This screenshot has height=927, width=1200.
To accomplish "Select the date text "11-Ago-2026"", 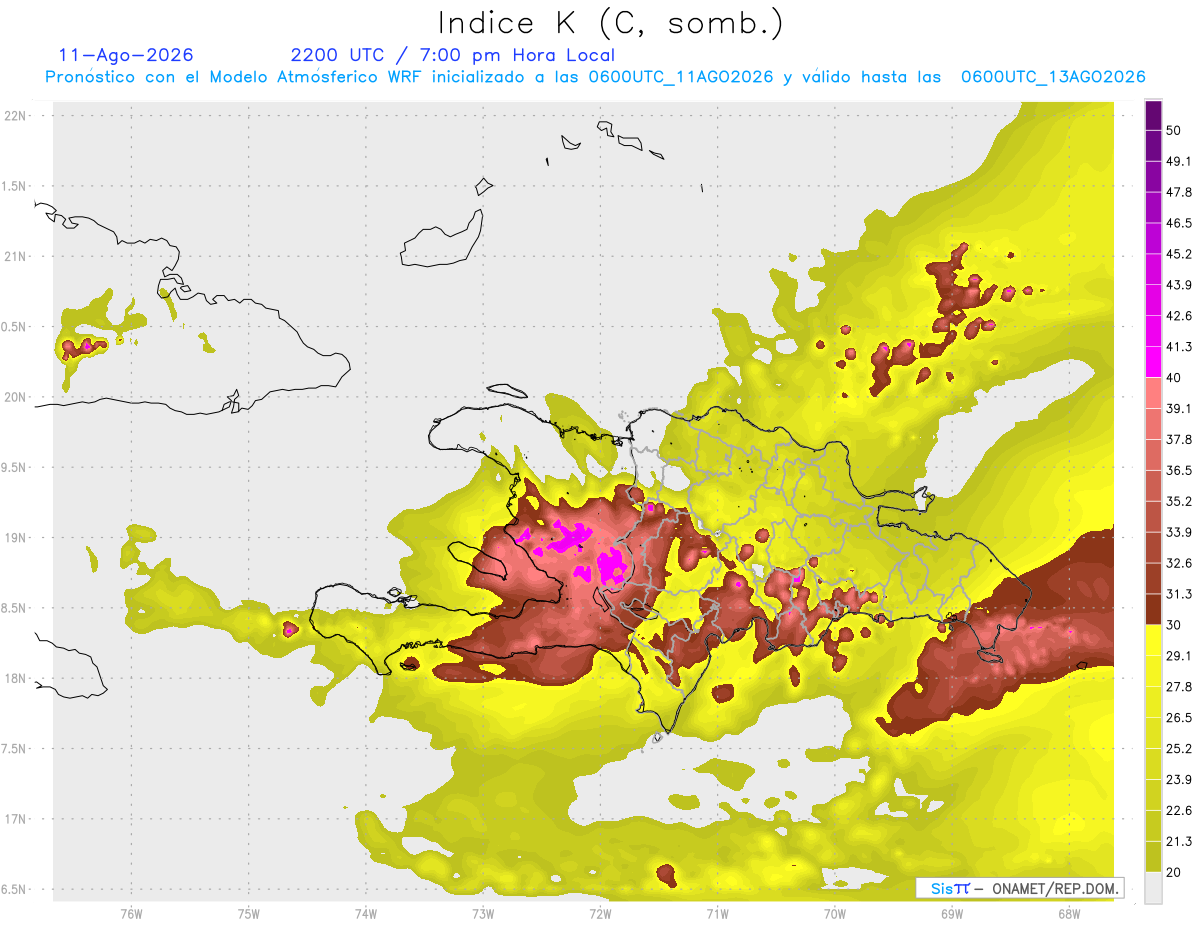I will pyautogui.click(x=126, y=55).
